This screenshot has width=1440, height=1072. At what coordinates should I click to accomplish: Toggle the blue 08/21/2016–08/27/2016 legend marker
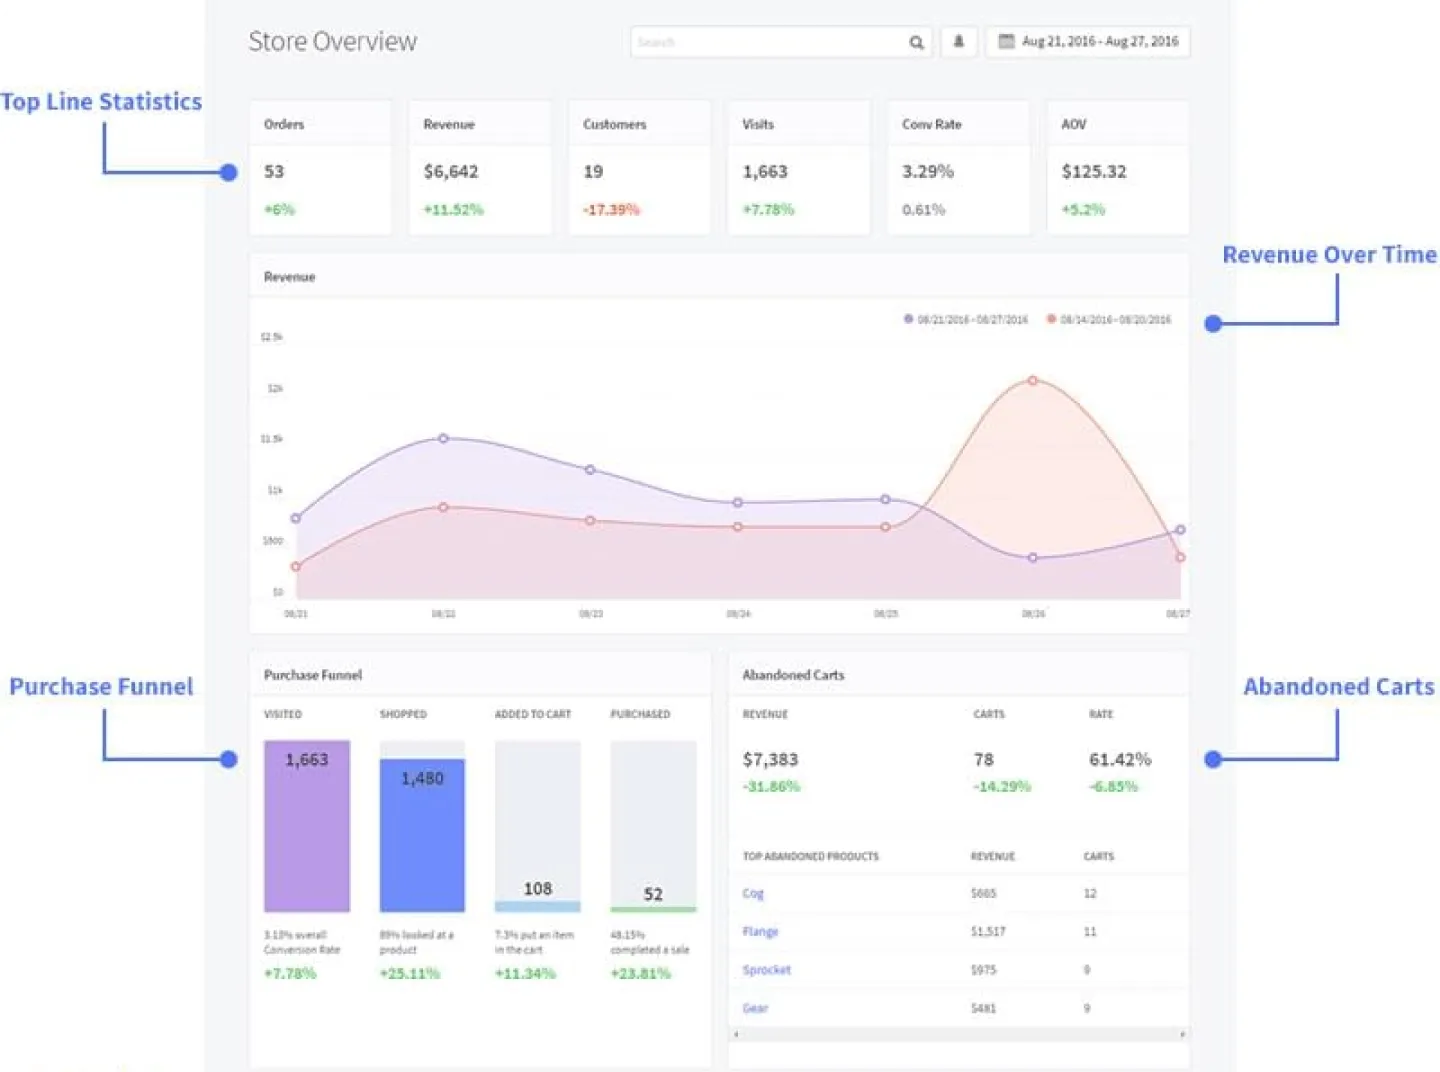click(909, 320)
